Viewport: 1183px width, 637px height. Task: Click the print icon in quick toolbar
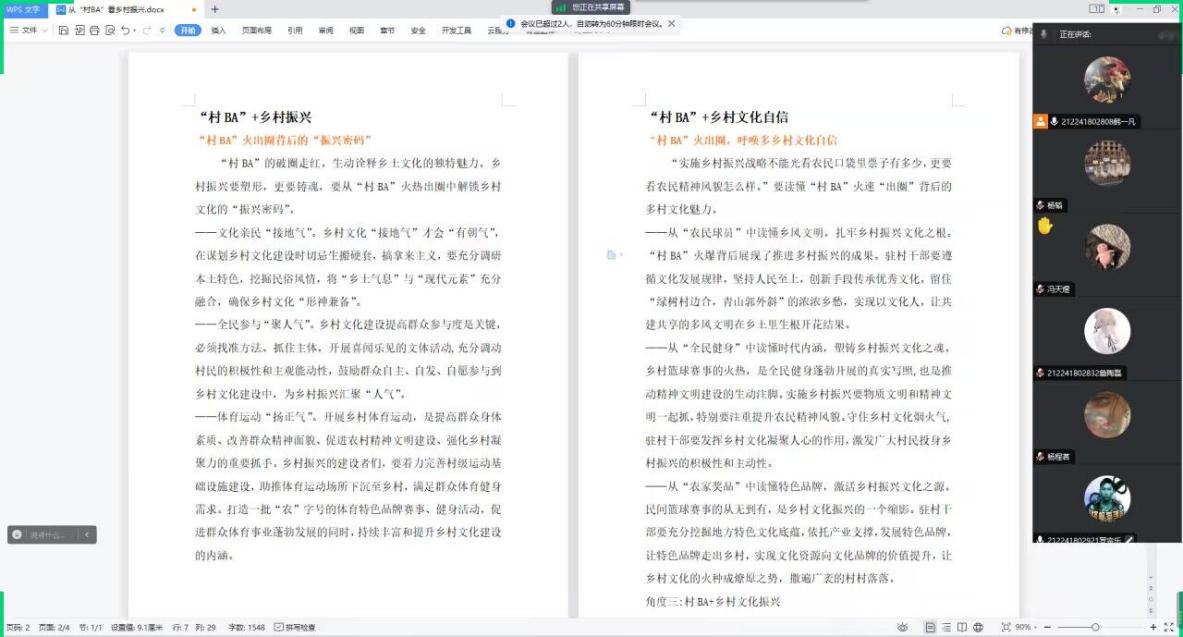(95, 30)
